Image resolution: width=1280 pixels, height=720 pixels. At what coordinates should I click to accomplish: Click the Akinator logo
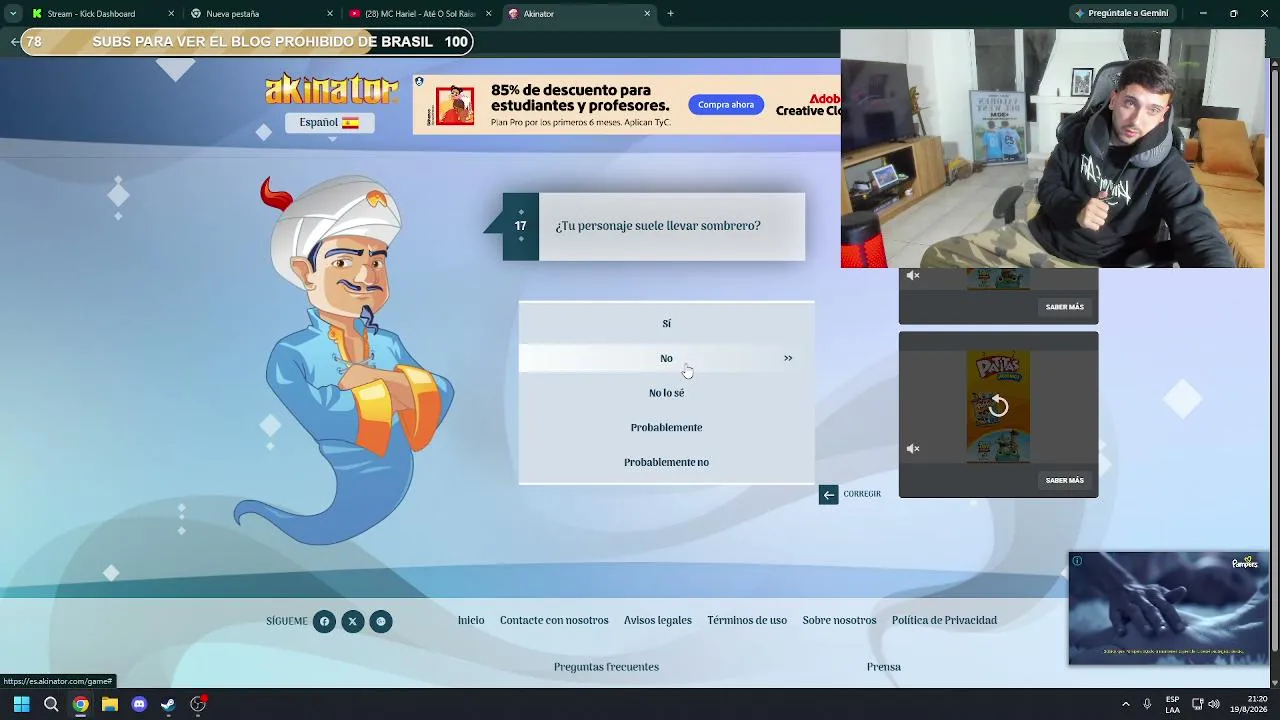332,88
